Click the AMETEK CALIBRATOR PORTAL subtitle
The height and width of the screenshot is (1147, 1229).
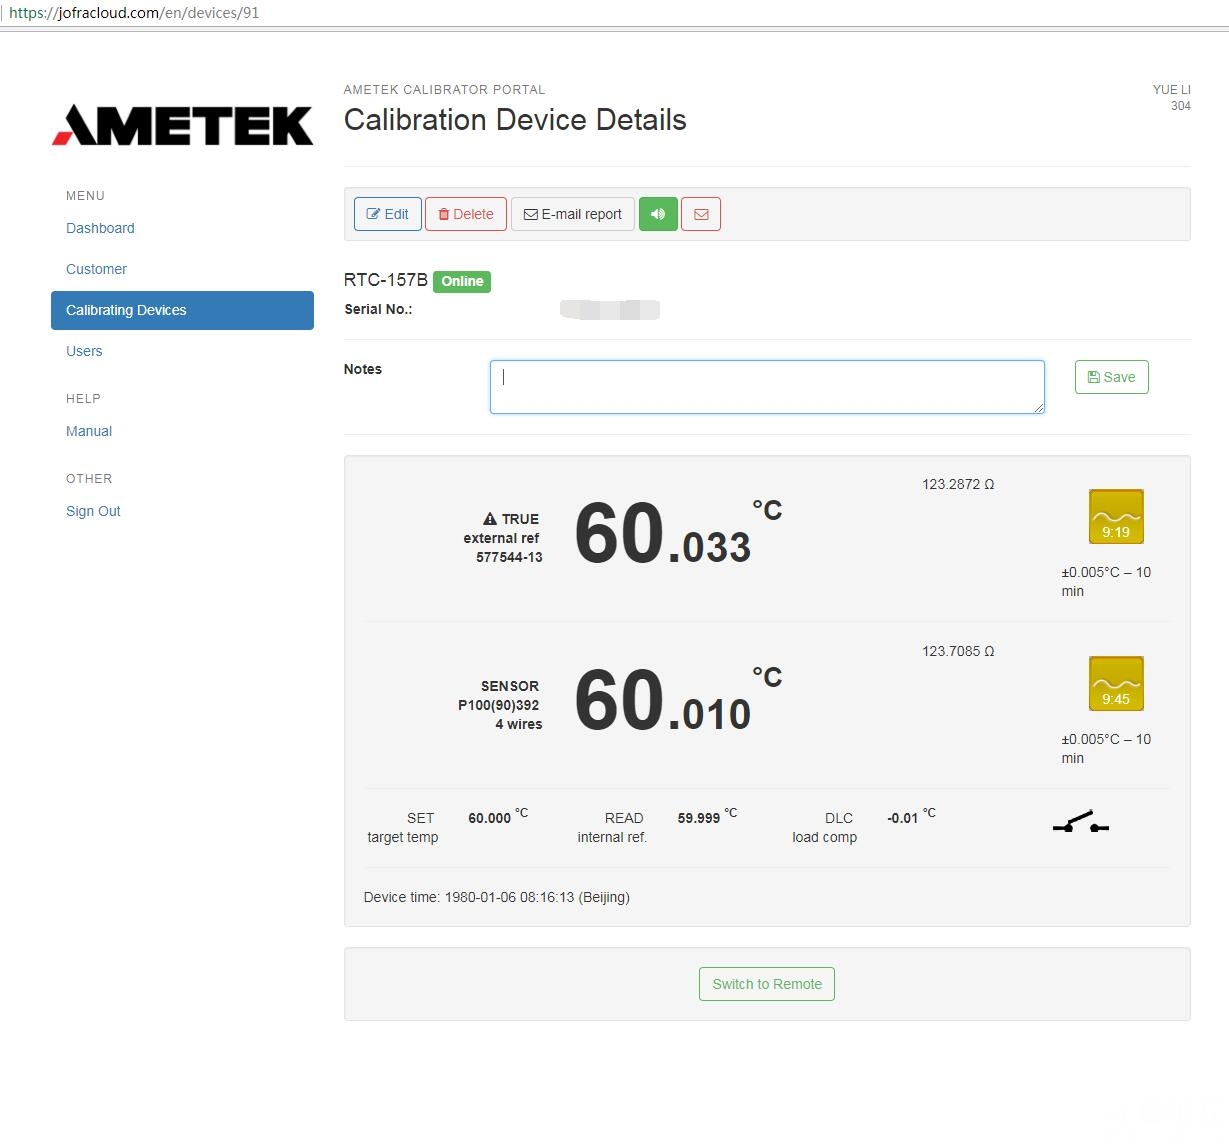click(x=445, y=89)
